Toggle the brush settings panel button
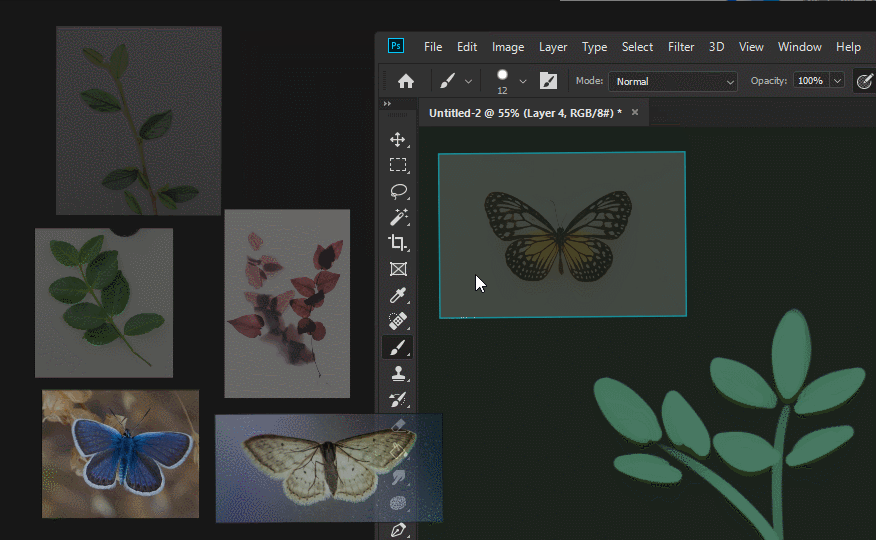The height and width of the screenshot is (540, 876). click(548, 81)
